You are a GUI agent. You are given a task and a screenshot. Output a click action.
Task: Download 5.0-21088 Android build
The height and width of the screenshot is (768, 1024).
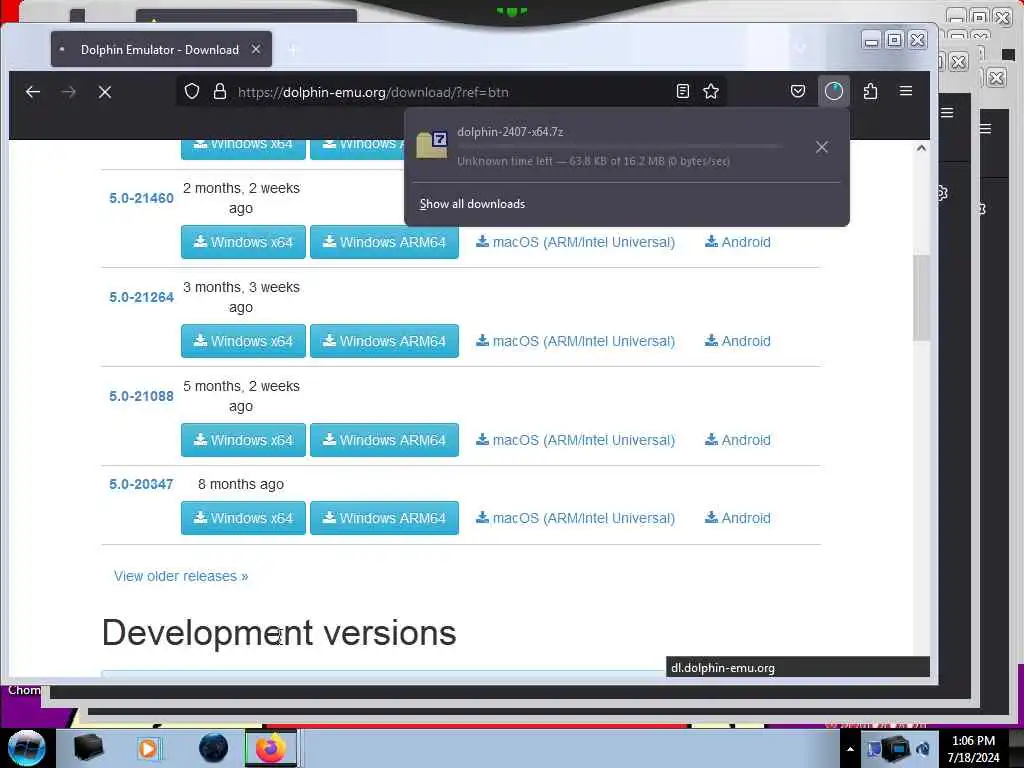pyautogui.click(x=737, y=440)
